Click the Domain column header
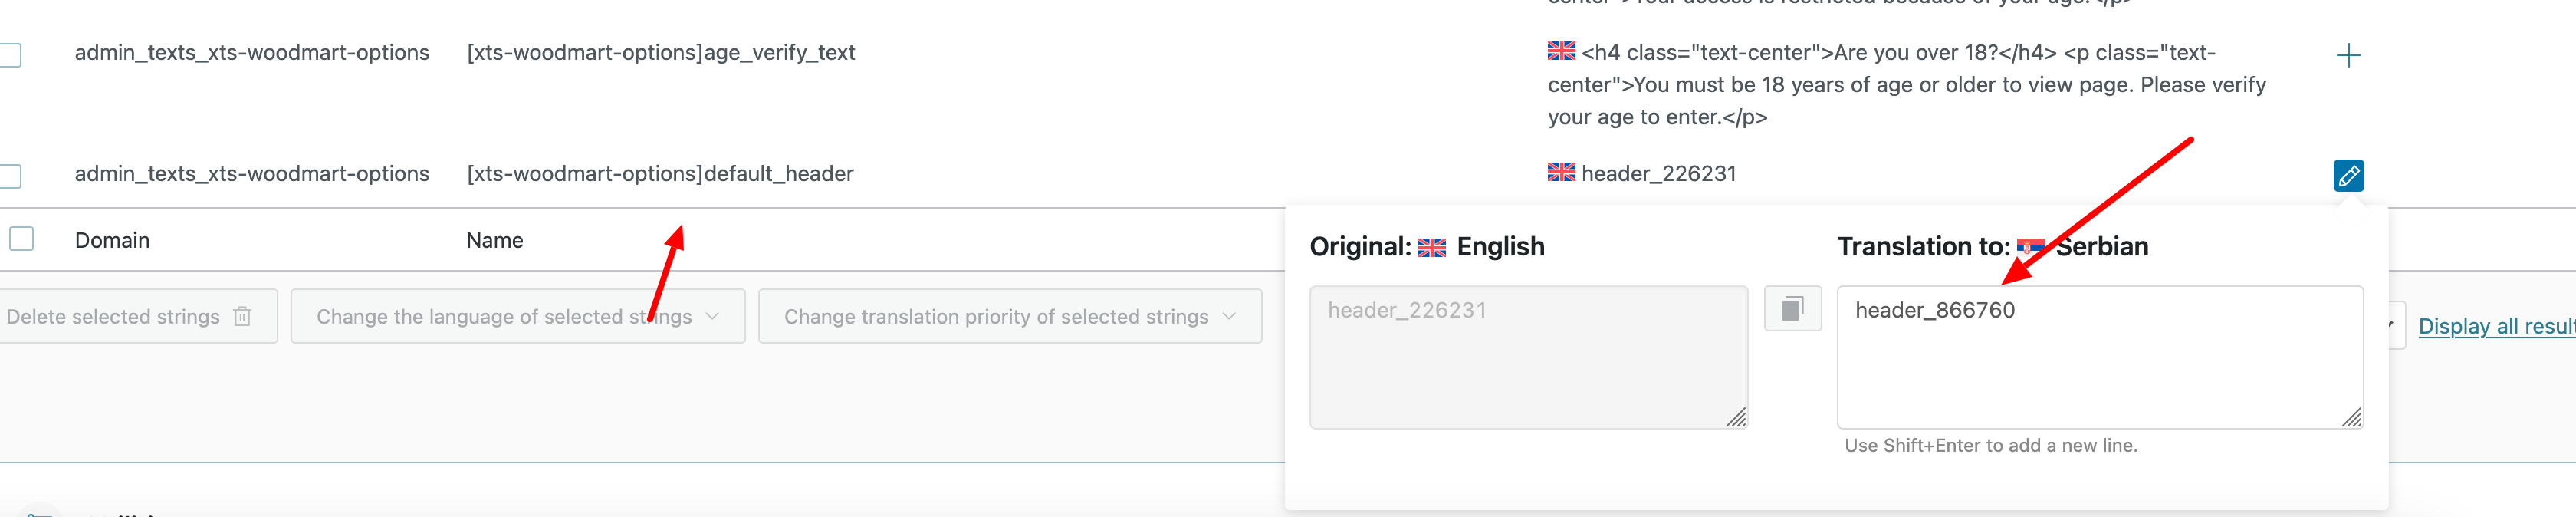 click(x=112, y=241)
